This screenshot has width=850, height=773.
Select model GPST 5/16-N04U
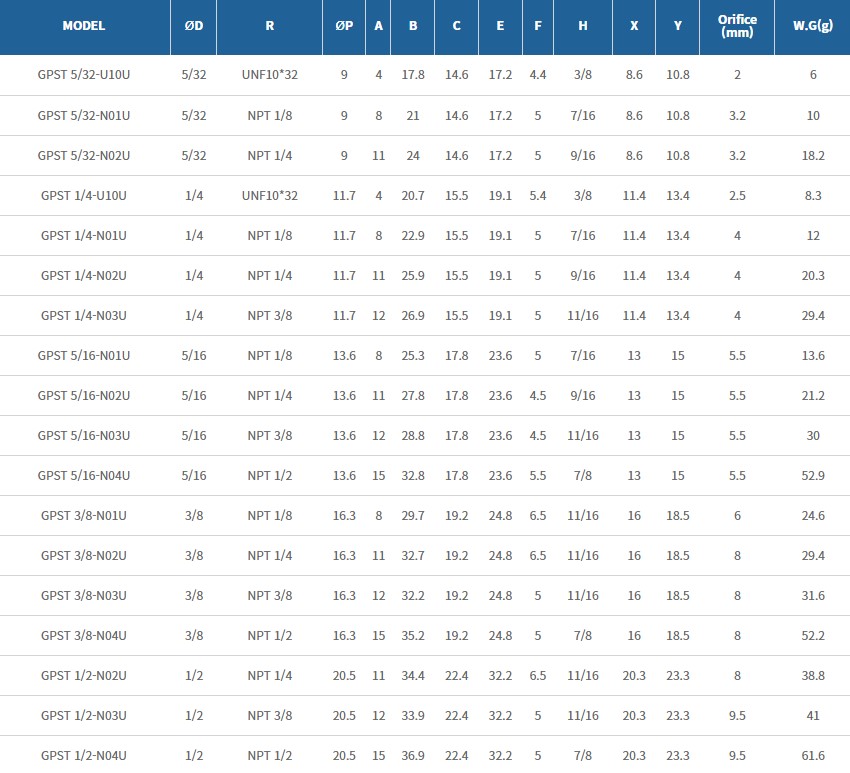point(84,475)
